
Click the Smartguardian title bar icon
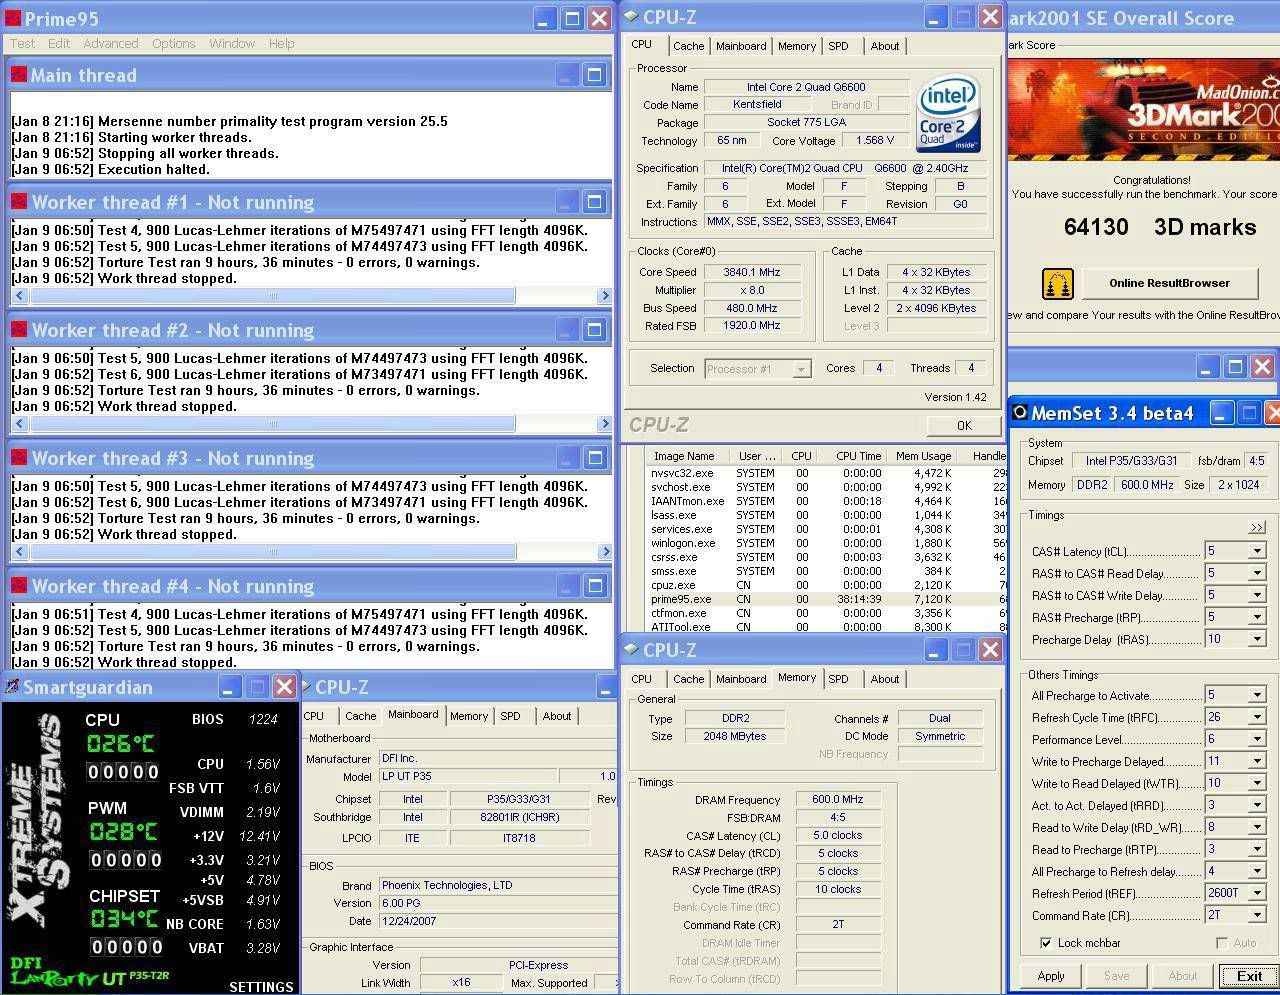(12, 686)
